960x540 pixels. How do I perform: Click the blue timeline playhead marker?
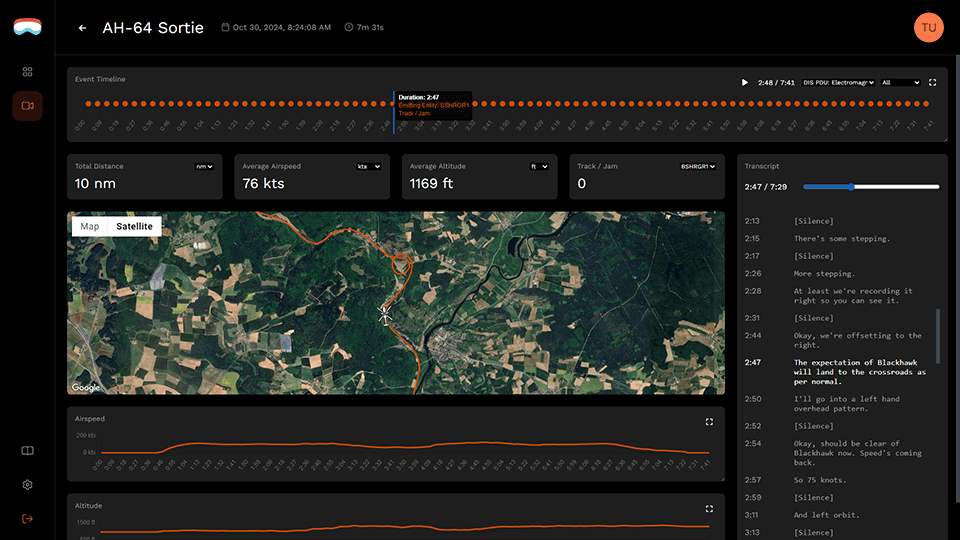click(x=394, y=113)
